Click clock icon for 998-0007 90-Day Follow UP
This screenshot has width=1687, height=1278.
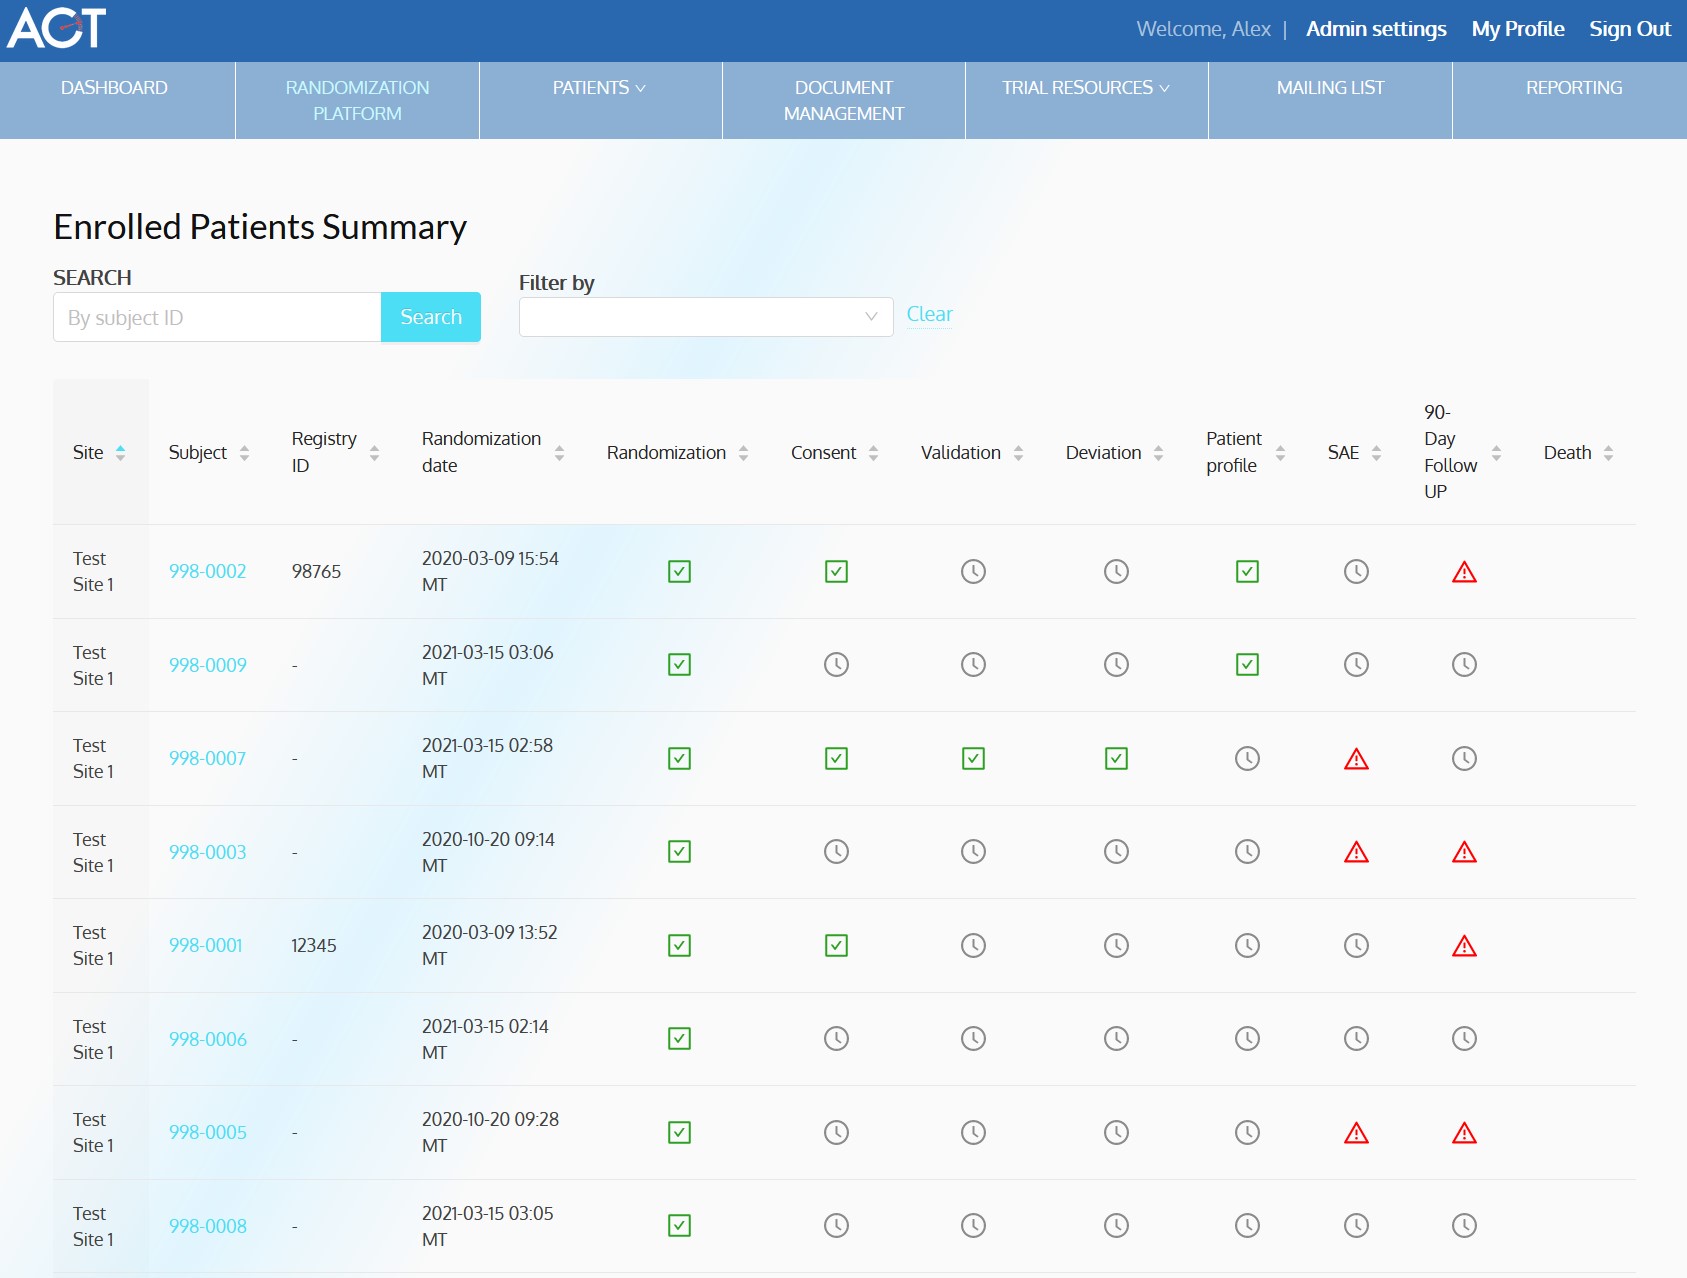click(x=1464, y=758)
